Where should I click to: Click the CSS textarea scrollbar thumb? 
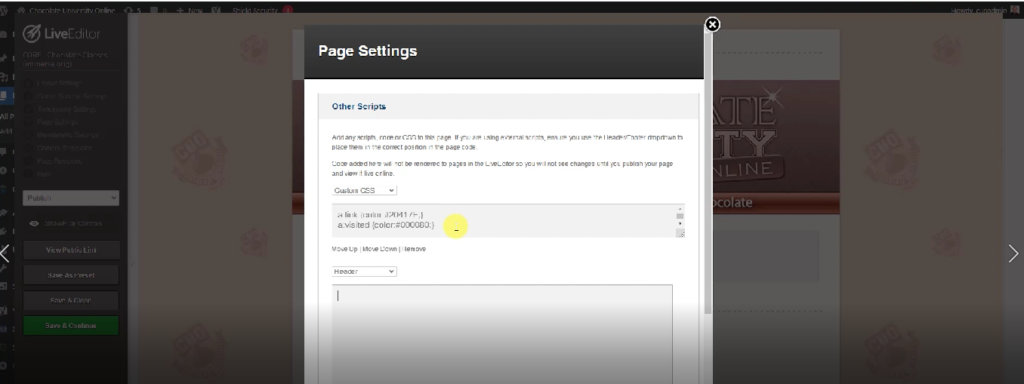[680, 216]
